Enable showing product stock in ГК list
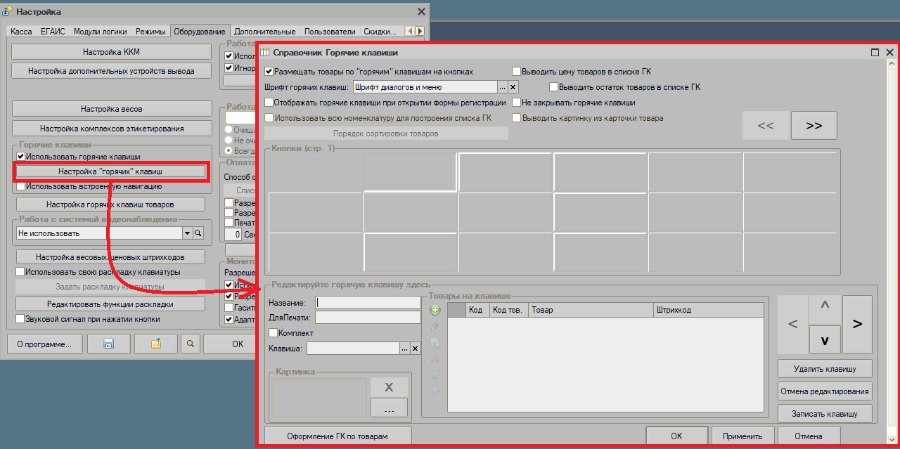This screenshot has height=449, width=900. (x=554, y=87)
